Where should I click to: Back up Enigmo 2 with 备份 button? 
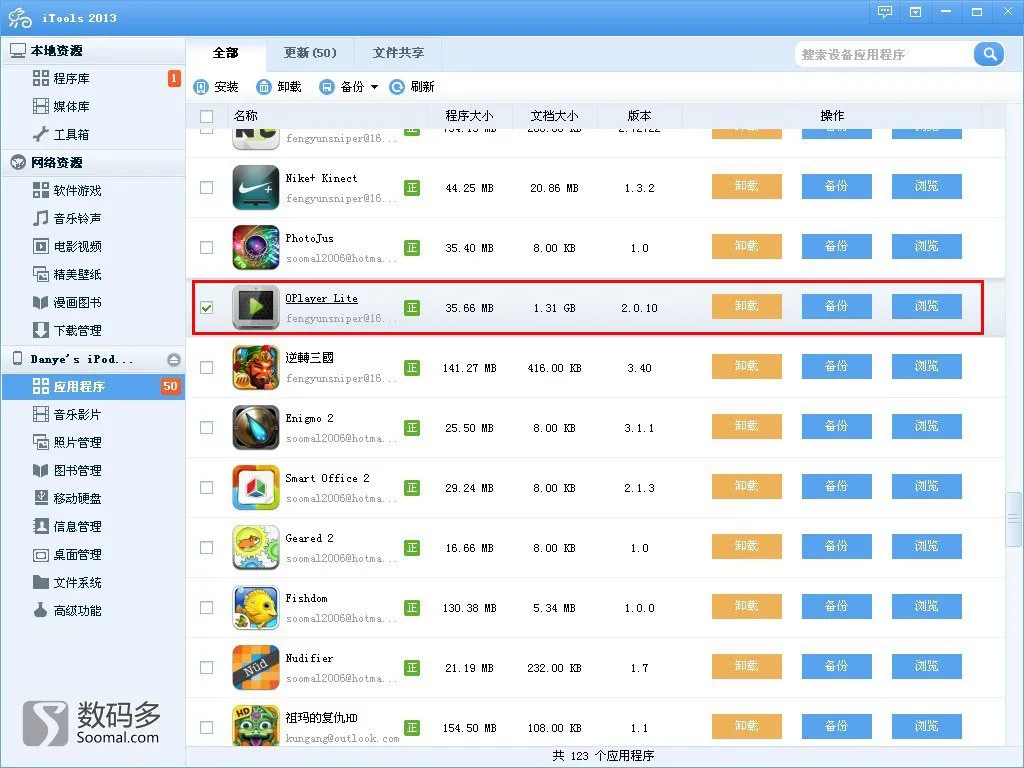pos(837,427)
